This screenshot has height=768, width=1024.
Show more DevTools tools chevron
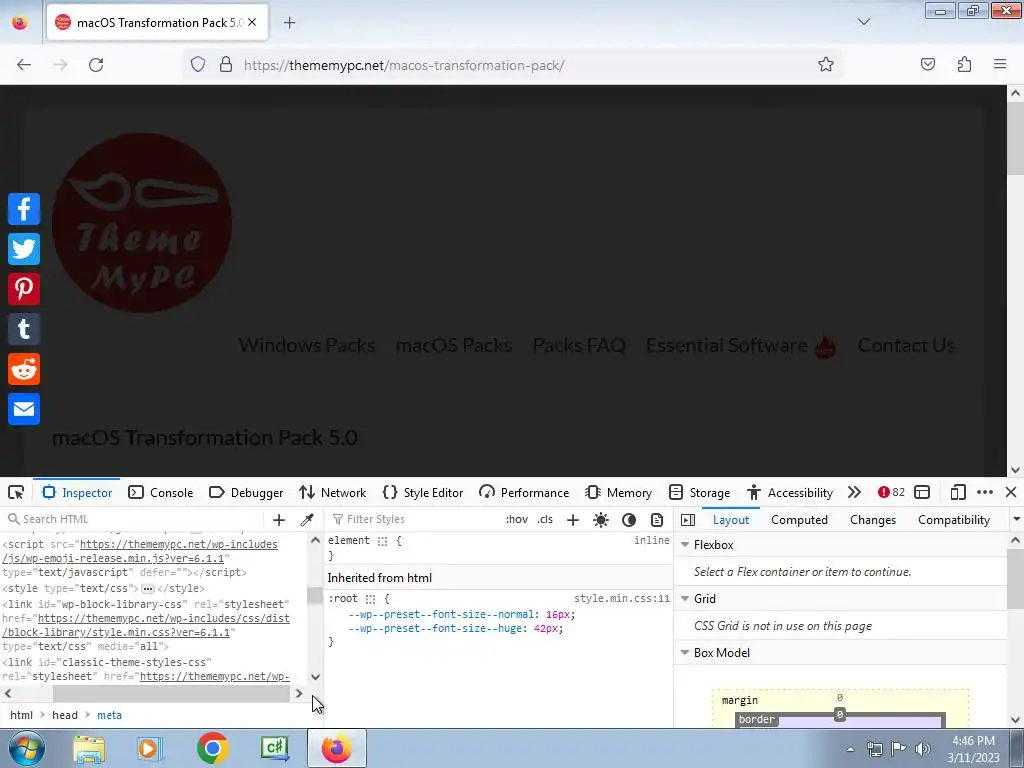(x=854, y=492)
